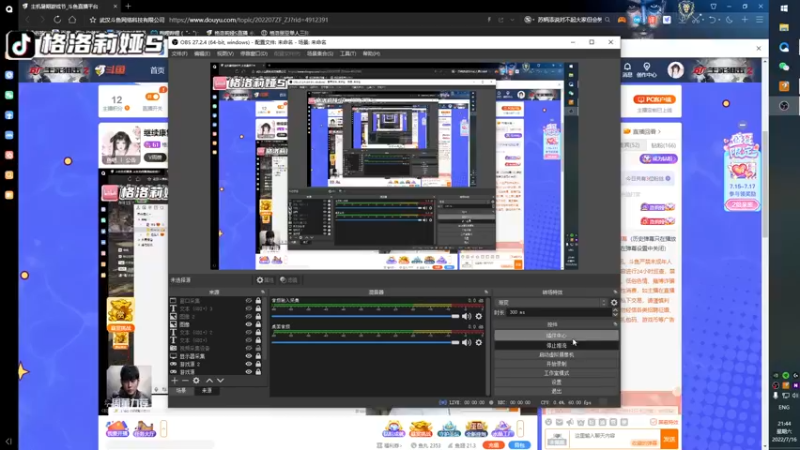This screenshot has width=800, height=450.
Task: Collapse browser sidebar with bottom-left arrow
Action: pyautogui.click(x=9, y=441)
